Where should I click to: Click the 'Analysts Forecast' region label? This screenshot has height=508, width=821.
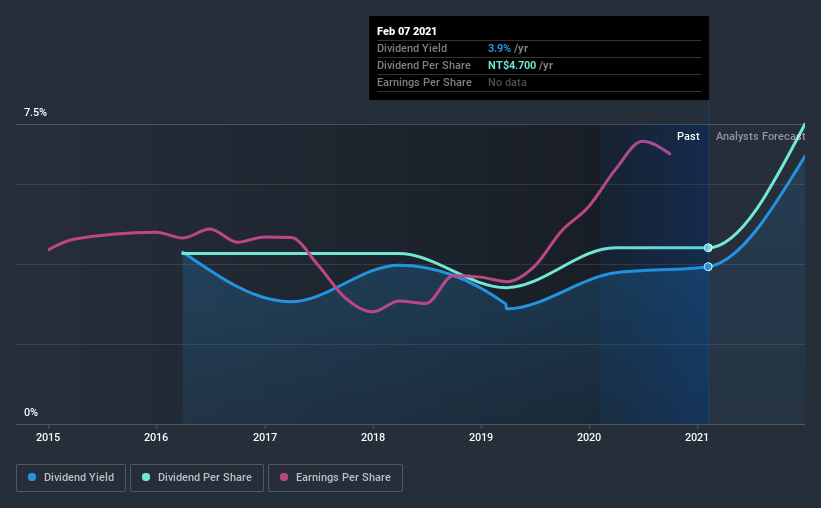[x=760, y=136]
